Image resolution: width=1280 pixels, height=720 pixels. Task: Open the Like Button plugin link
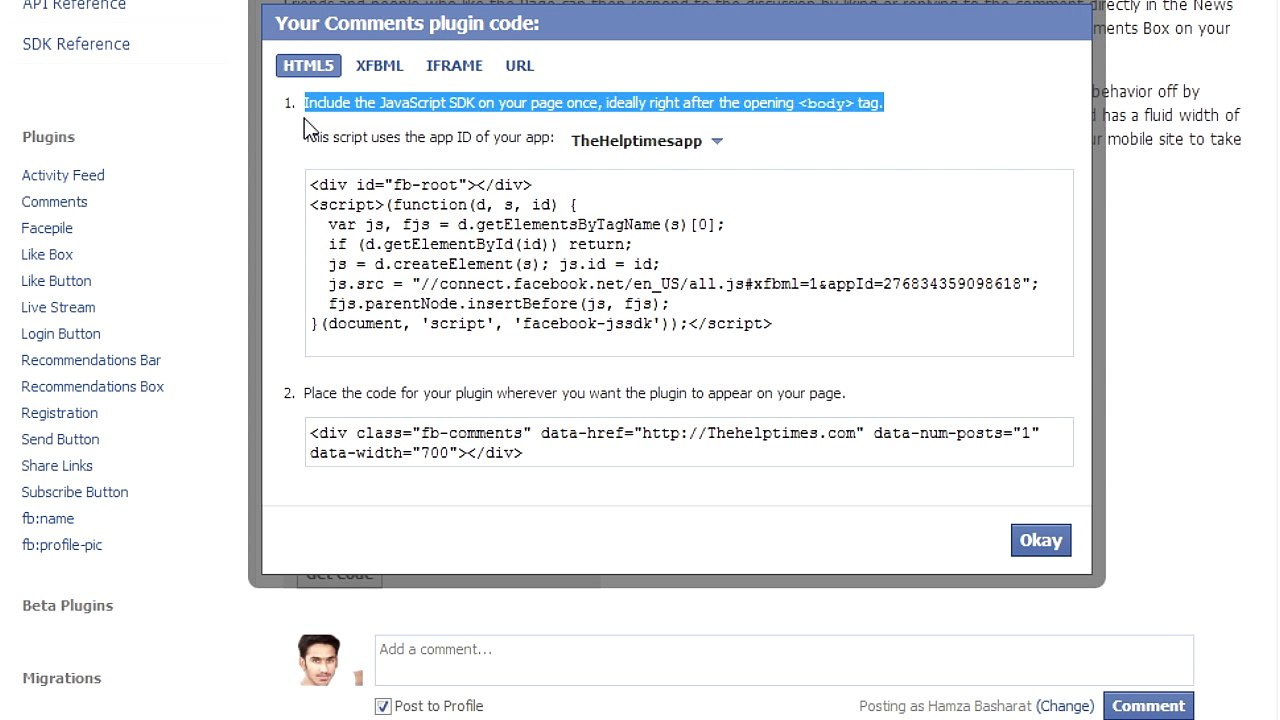(56, 281)
